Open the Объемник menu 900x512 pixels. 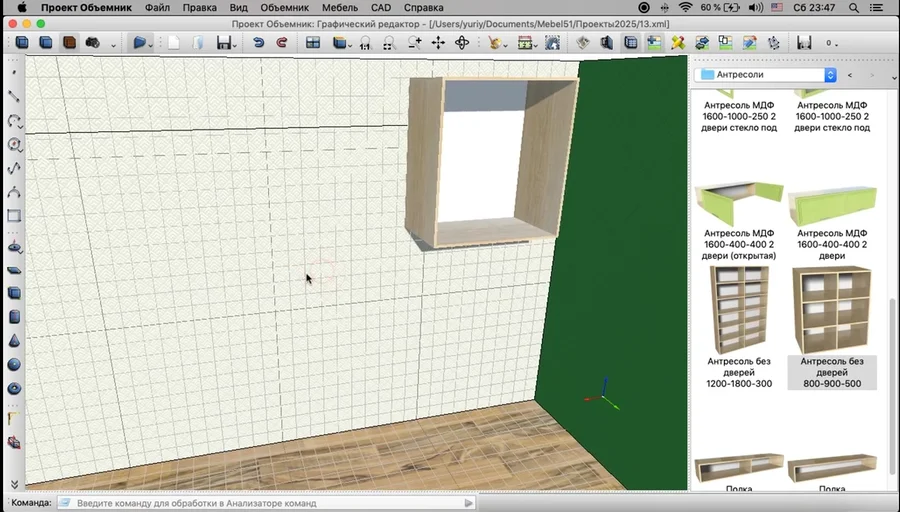coord(284,7)
